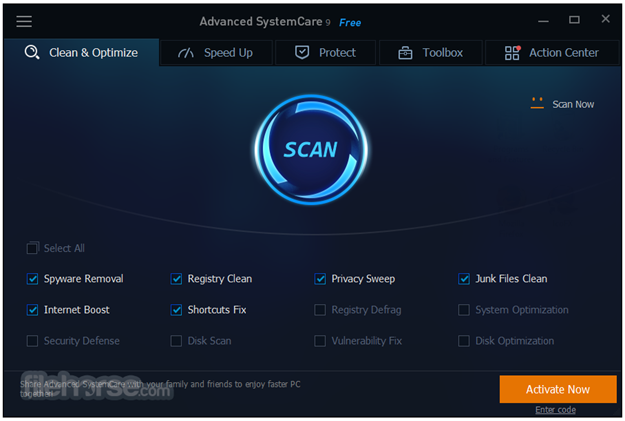This screenshot has height=421, width=625.
Task: Click the share with family and friends message
Action: pos(160,389)
